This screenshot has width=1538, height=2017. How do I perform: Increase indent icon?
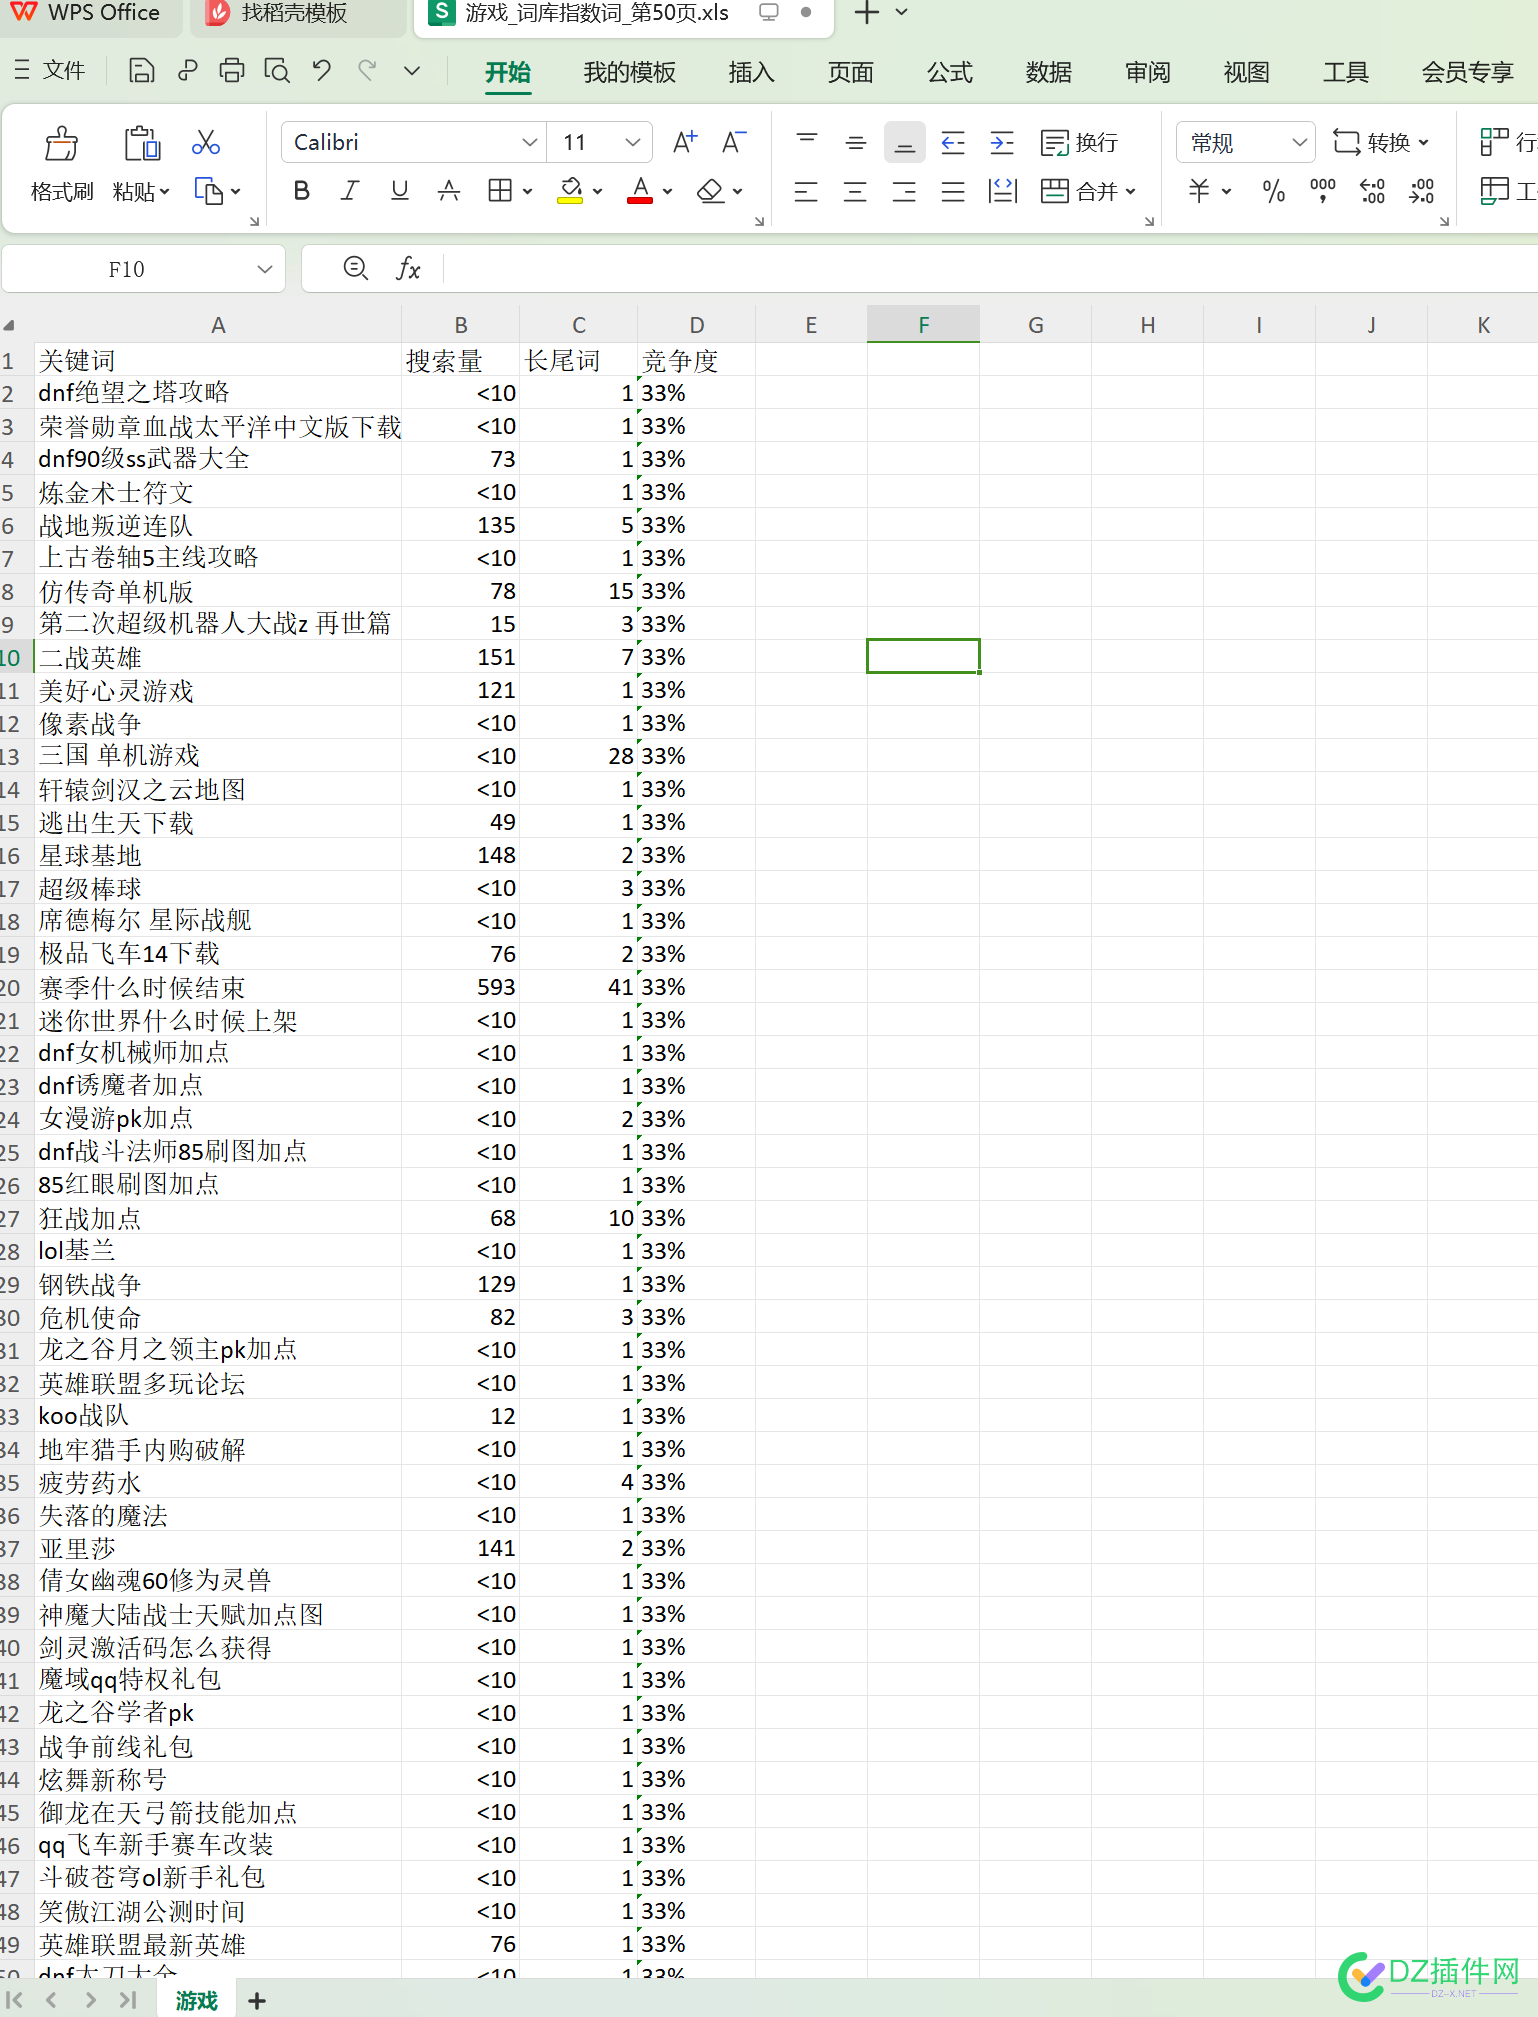1002,143
